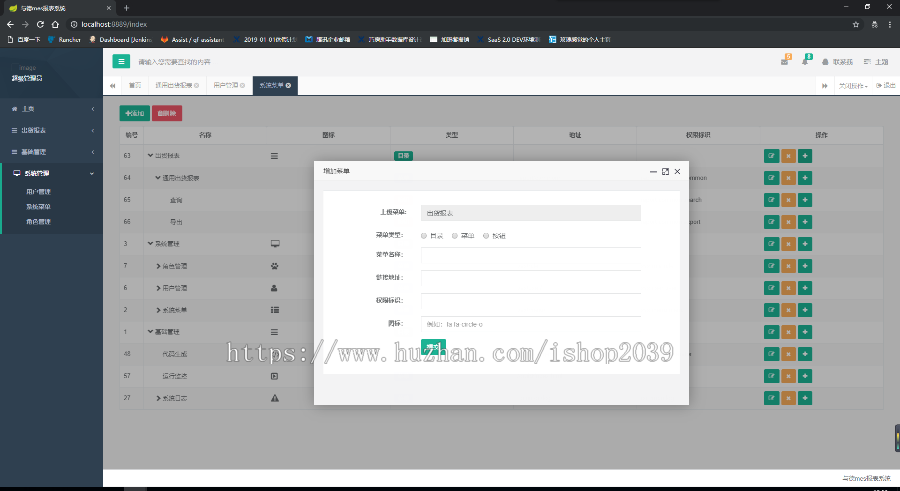The width and height of the screenshot is (900, 491).
Task: Click the 退出 logout link
Action: coord(886,86)
